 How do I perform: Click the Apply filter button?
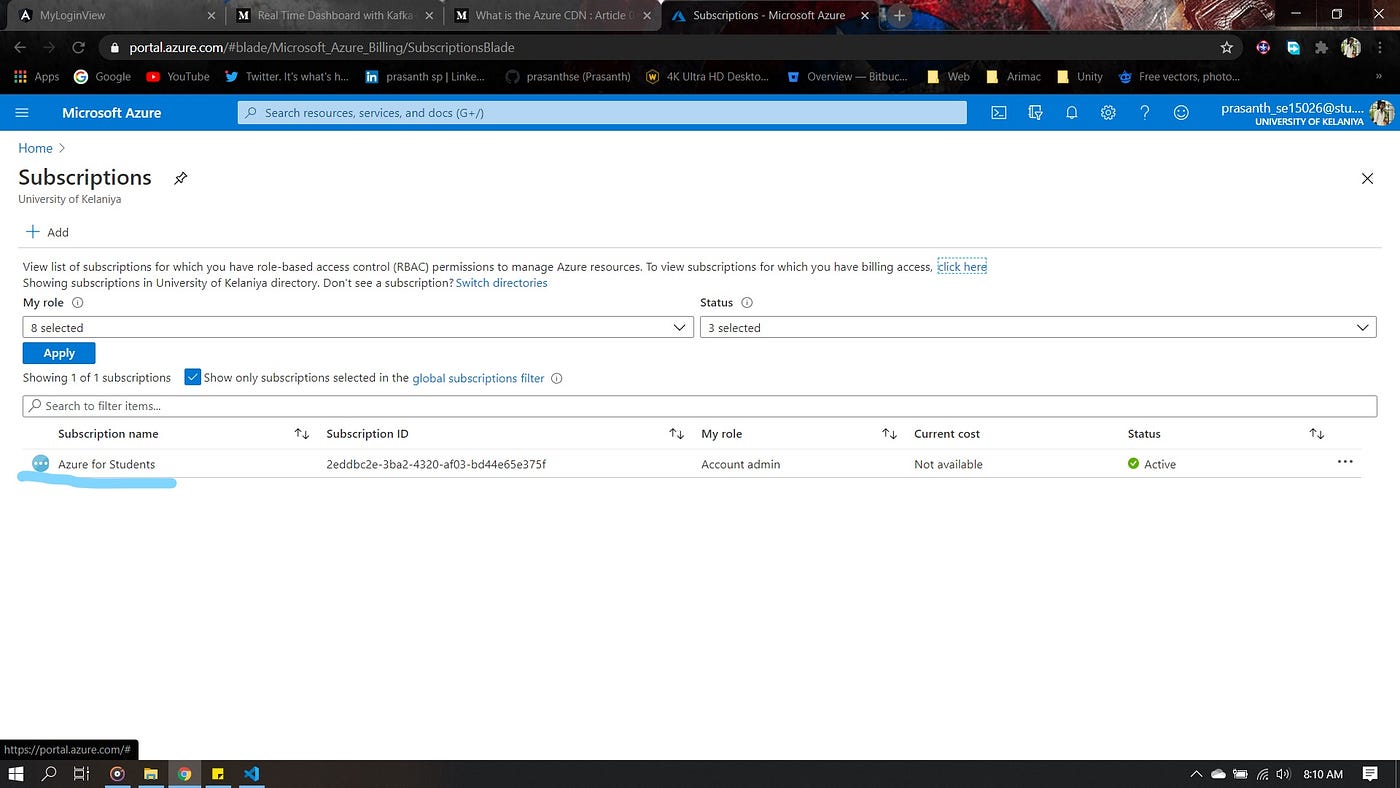59,353
